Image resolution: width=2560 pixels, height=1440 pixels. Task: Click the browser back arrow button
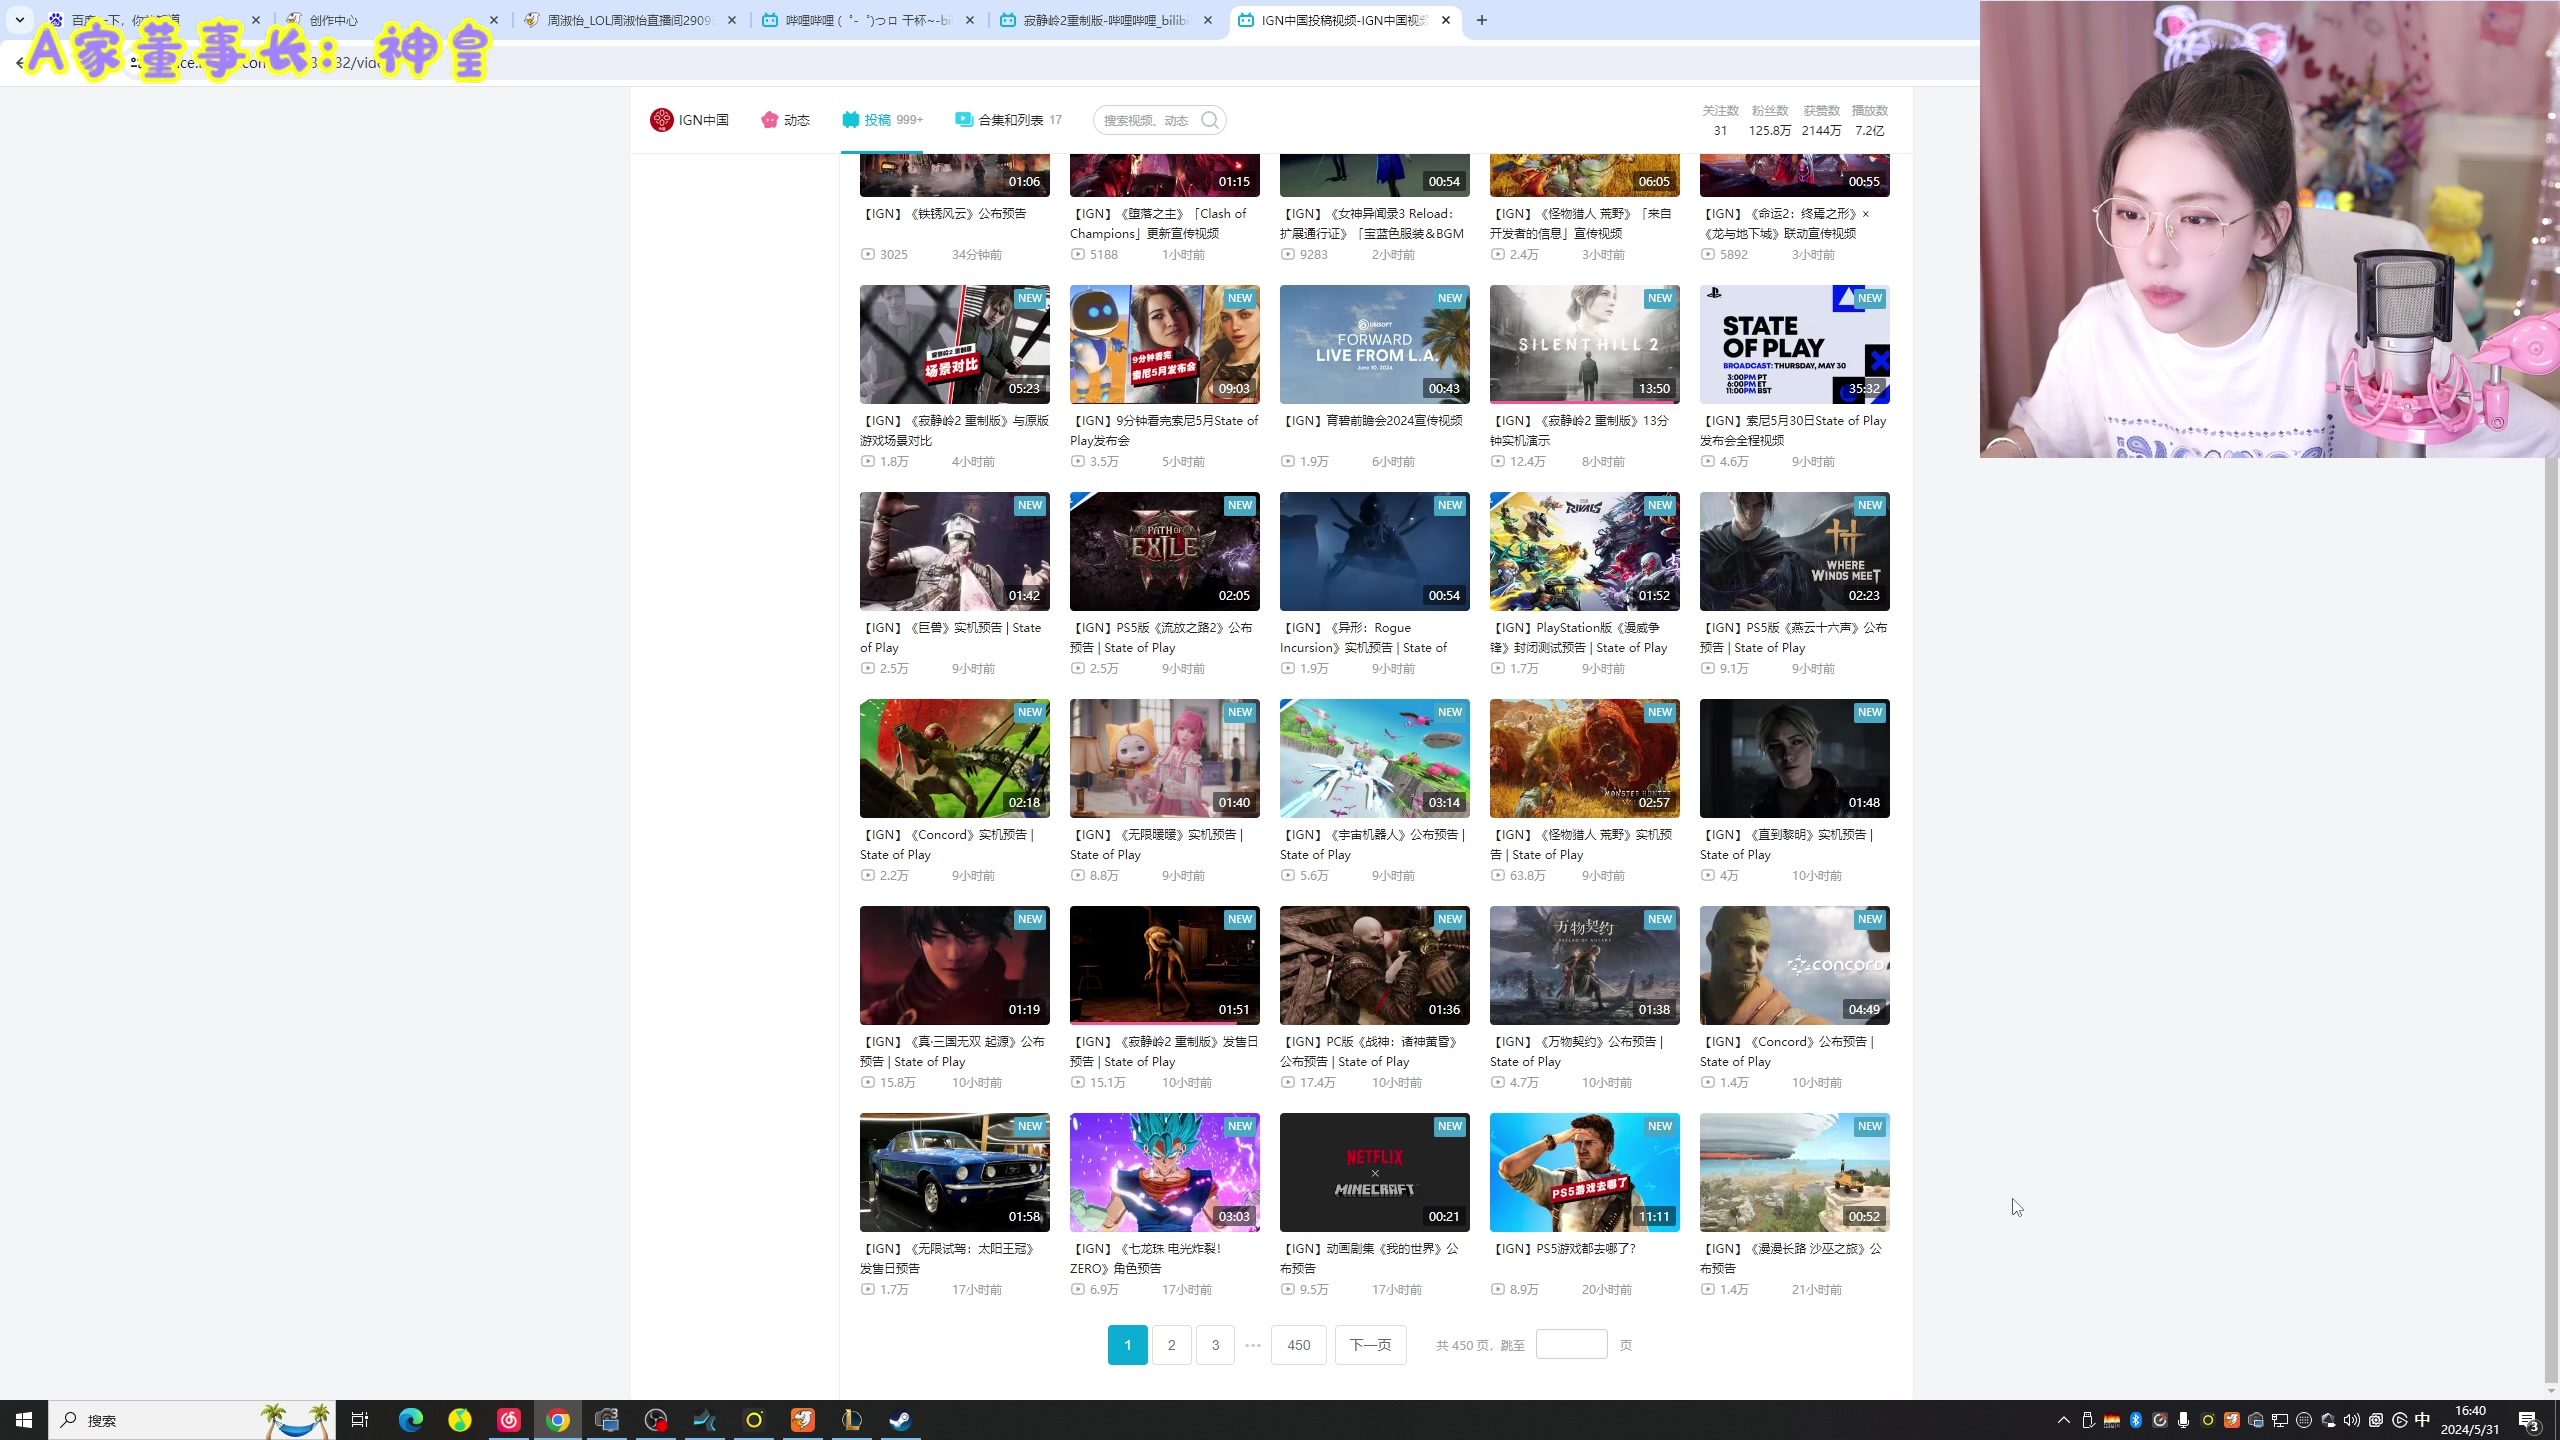click(x=19, y=62)
